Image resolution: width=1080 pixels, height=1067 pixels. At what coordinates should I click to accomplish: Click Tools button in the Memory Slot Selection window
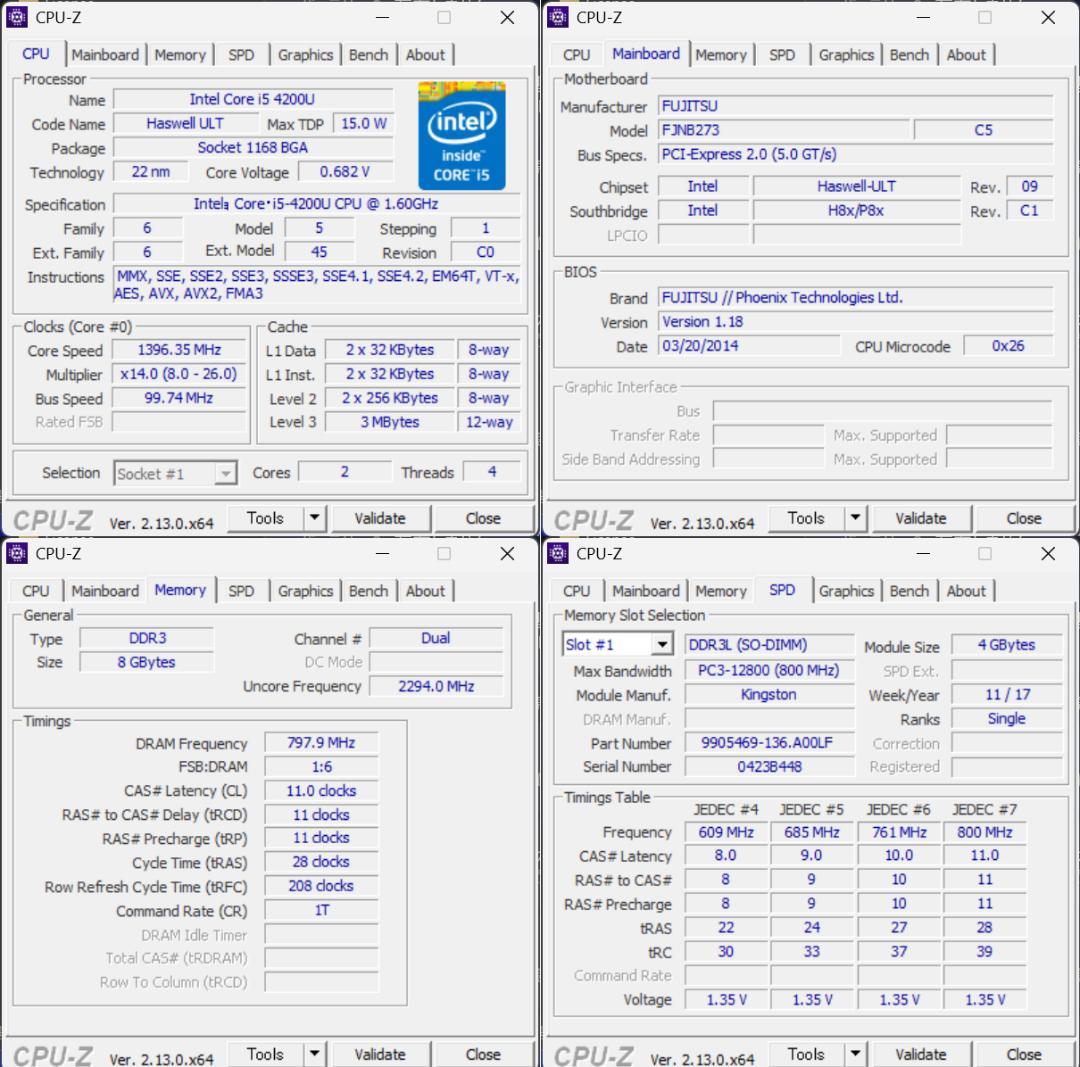[x=806, y=1055]
